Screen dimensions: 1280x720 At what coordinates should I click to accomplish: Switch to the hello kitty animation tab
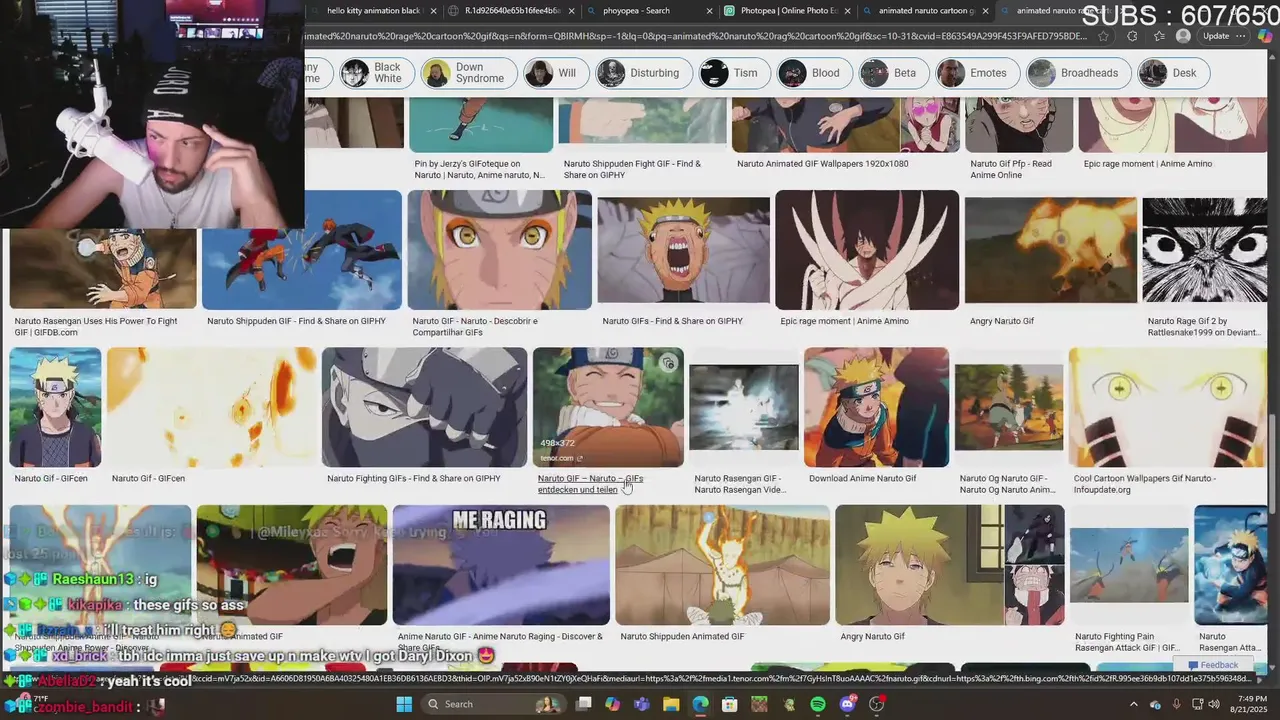pyautogui.click(x=375, y=11)
